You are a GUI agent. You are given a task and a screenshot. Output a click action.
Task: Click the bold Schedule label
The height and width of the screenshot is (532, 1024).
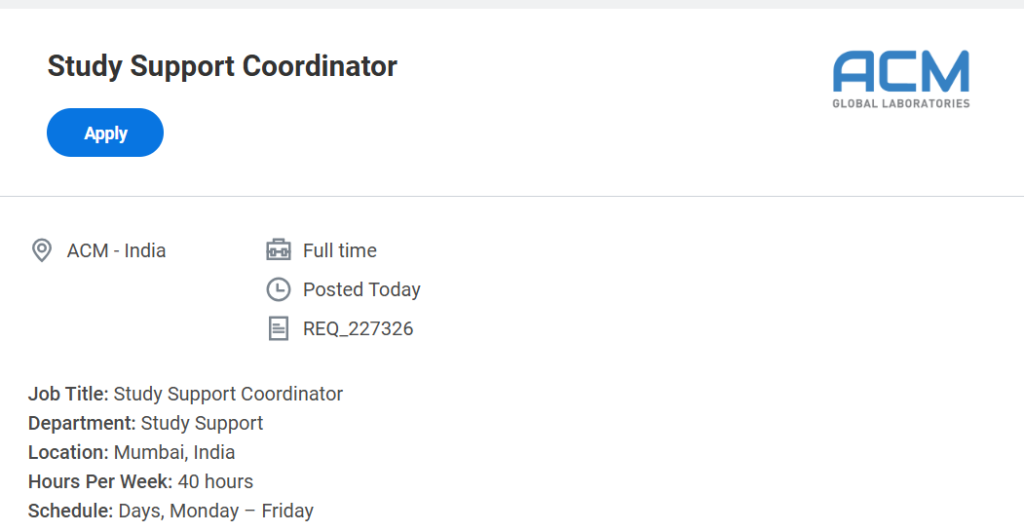click(x=70, y=511)
